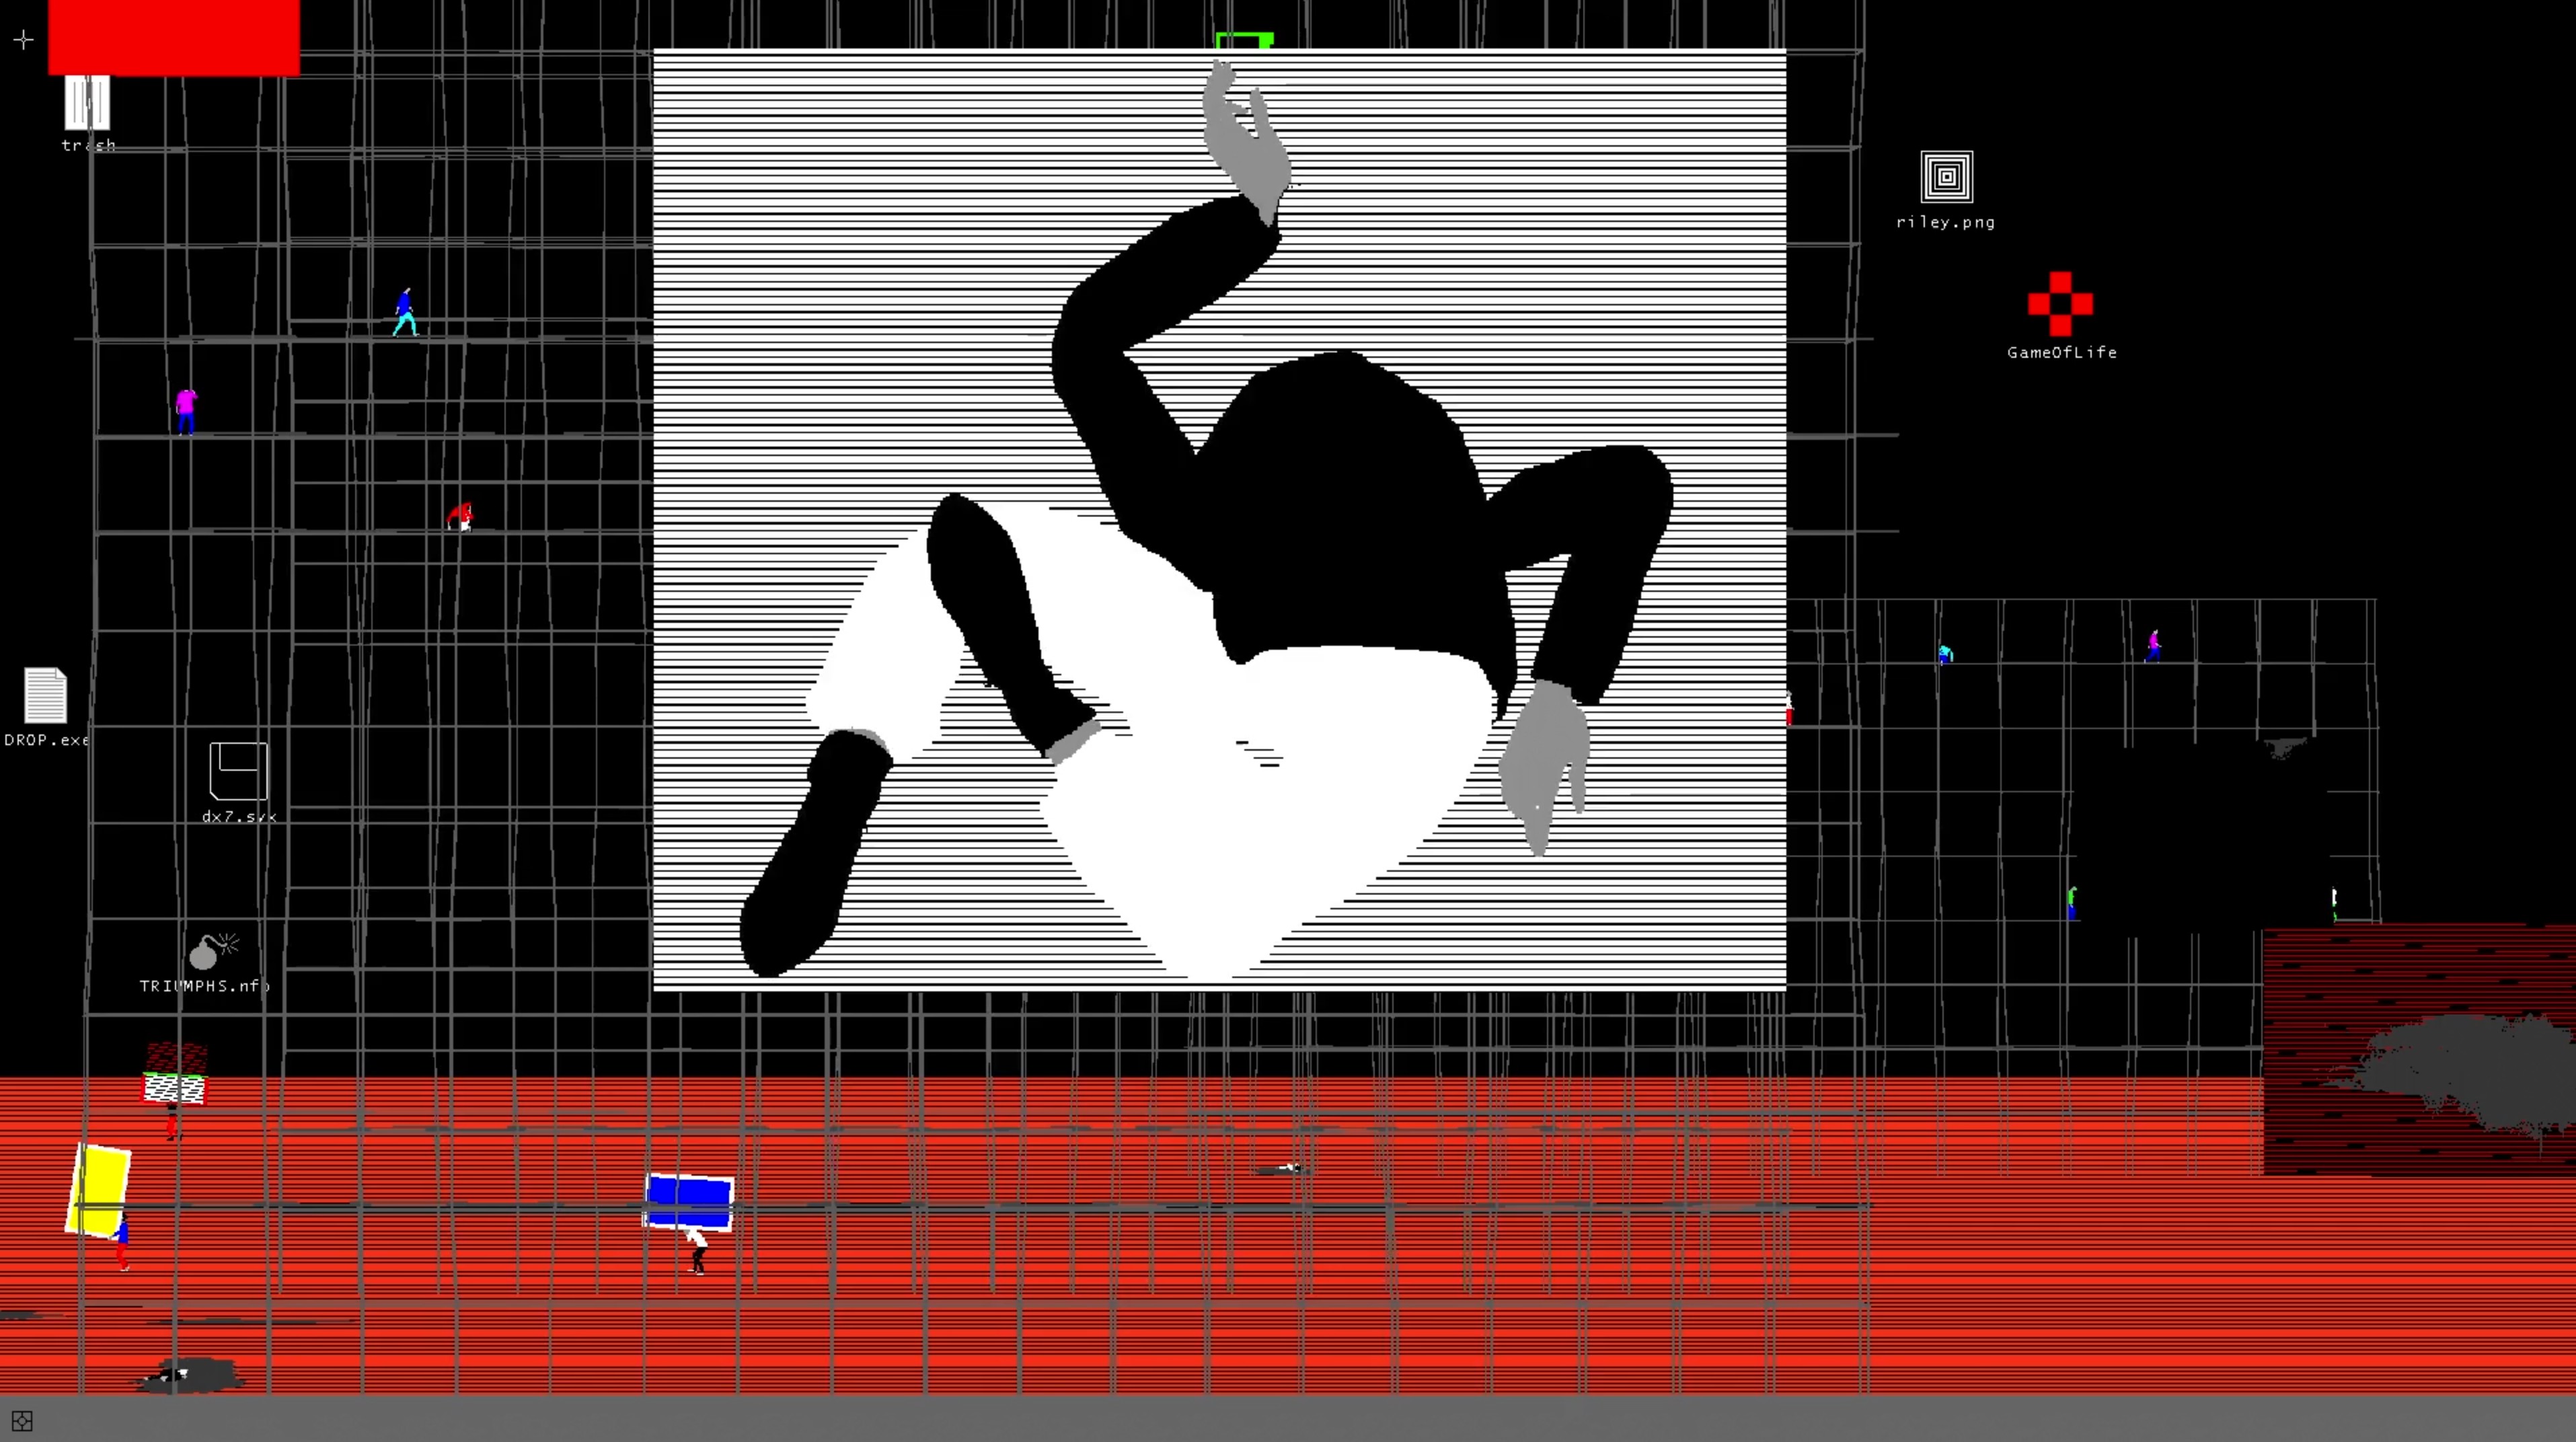Click the magenta-shirted figure on the scaffold
The height and width of the screenshot is (1442, 2576).
186,409
